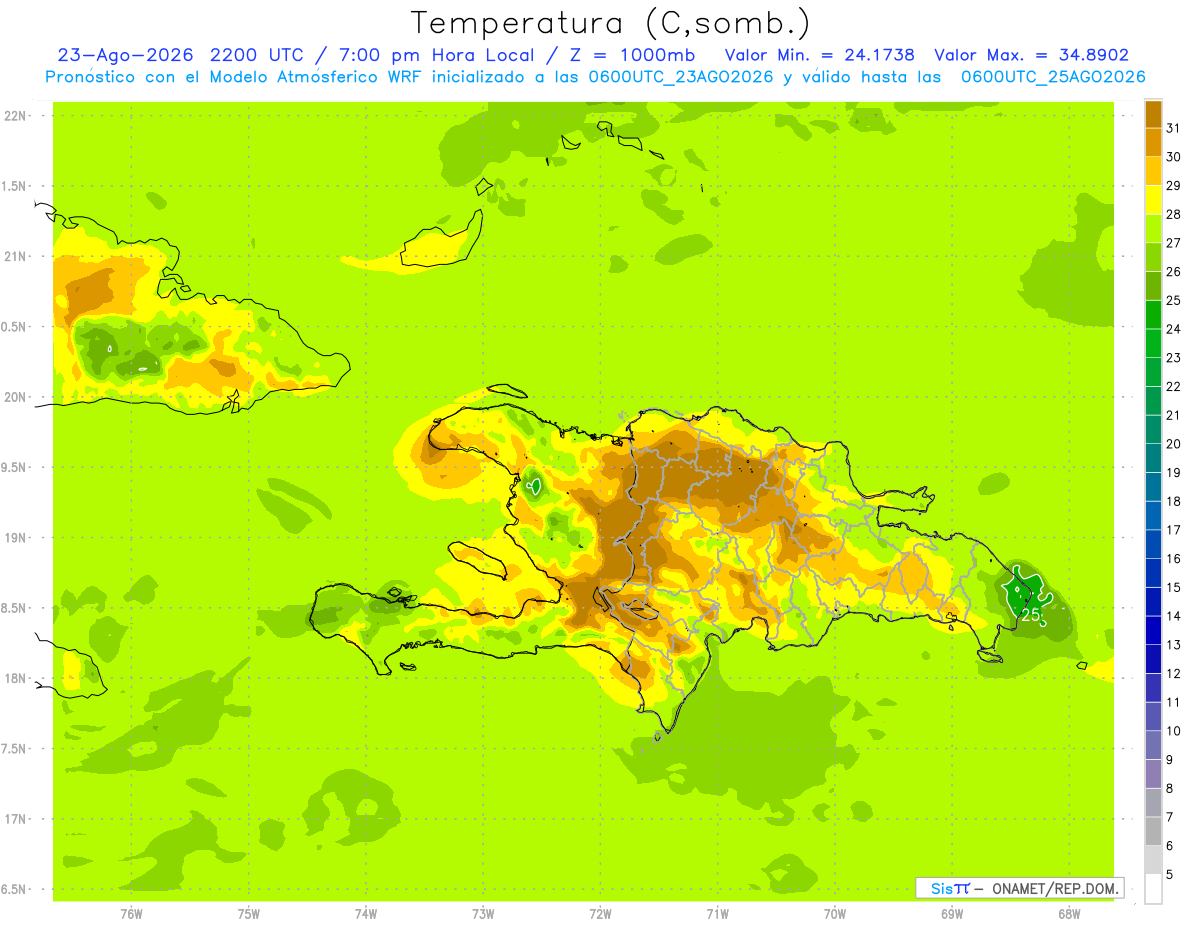Click the '9.5N' latitude axis label
The width and height of the screenshot is (1200, 927).
coord(15,467)
